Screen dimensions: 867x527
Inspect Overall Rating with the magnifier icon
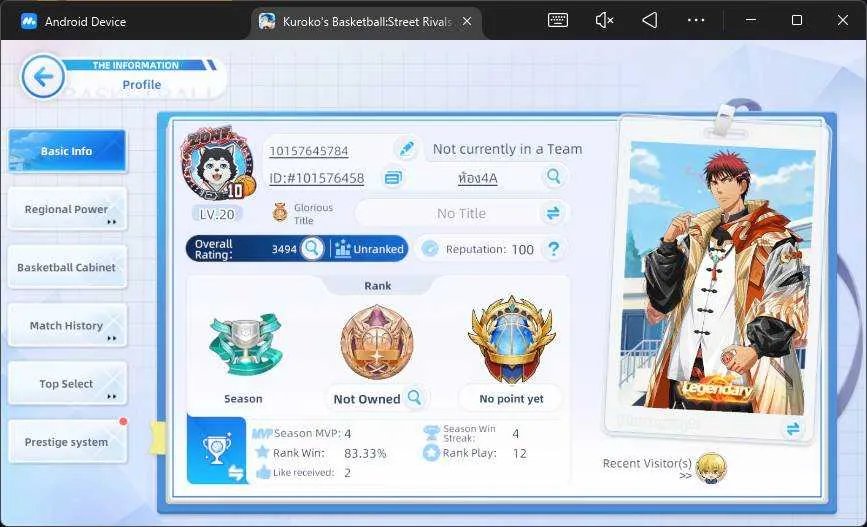click(312, 249)
